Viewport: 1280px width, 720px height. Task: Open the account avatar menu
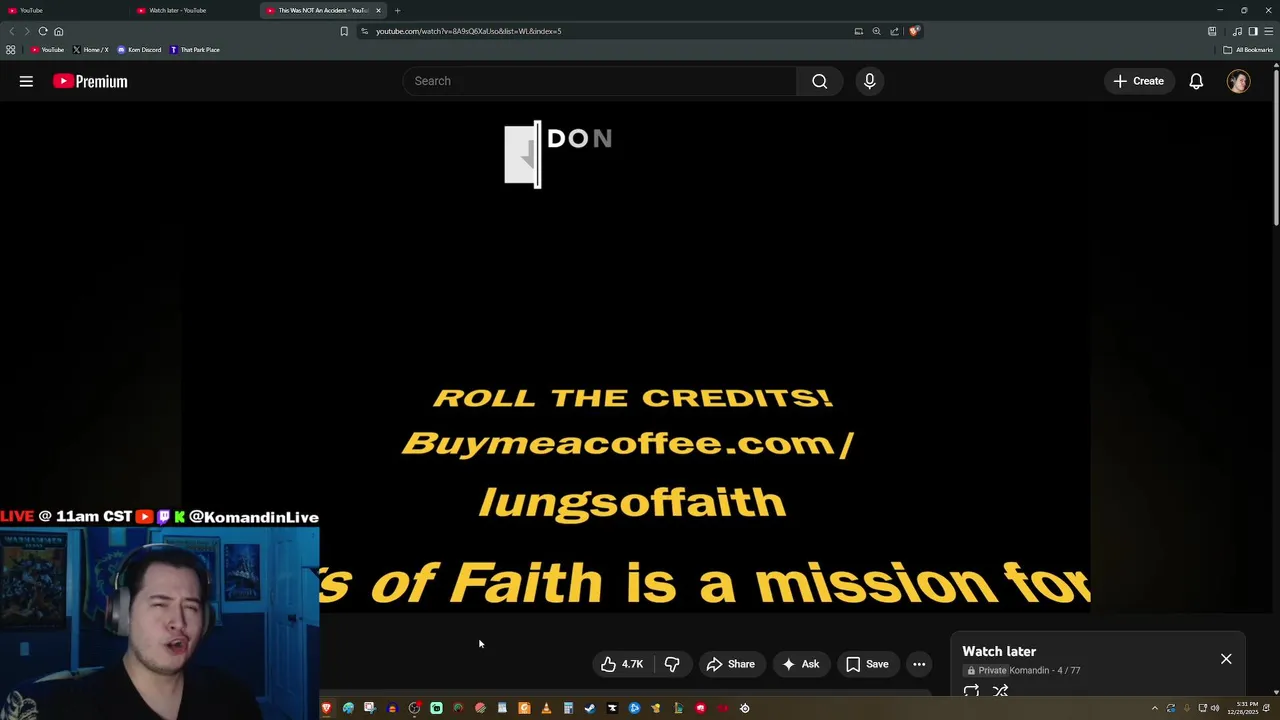click(1238, 81)
